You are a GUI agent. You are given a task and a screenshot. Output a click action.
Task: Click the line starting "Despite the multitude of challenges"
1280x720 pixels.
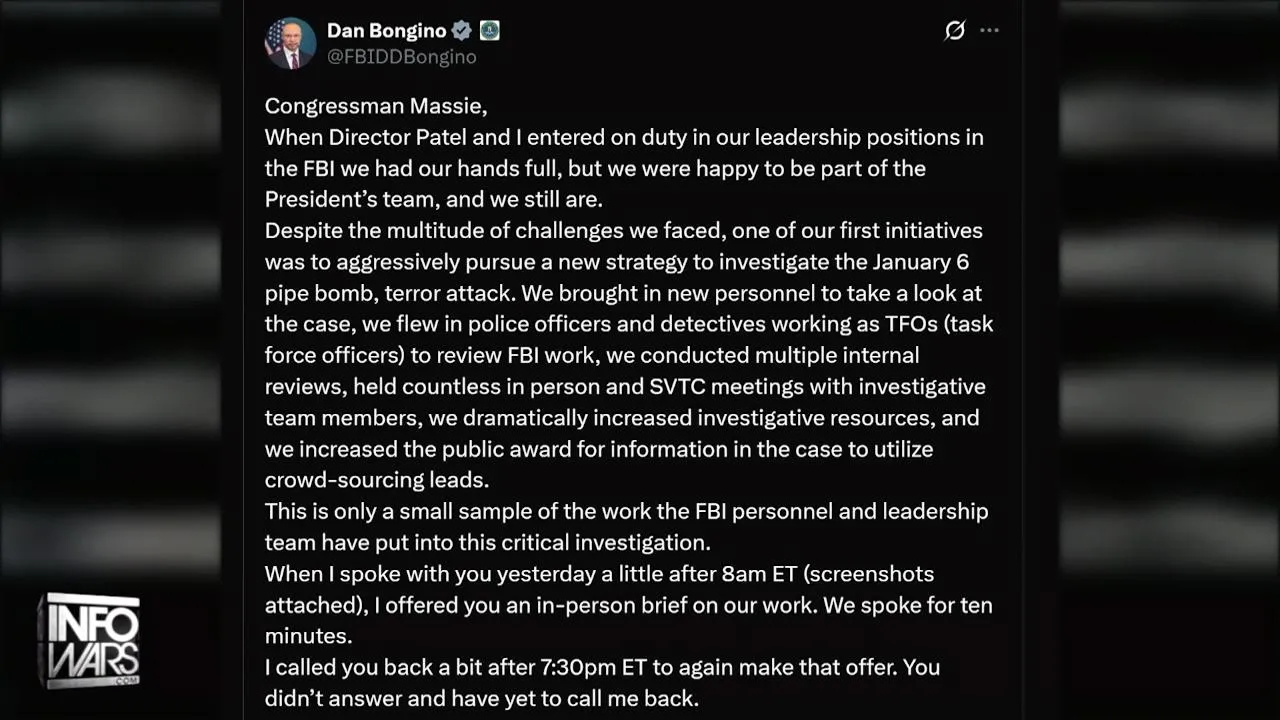click(x=623, y=230)
